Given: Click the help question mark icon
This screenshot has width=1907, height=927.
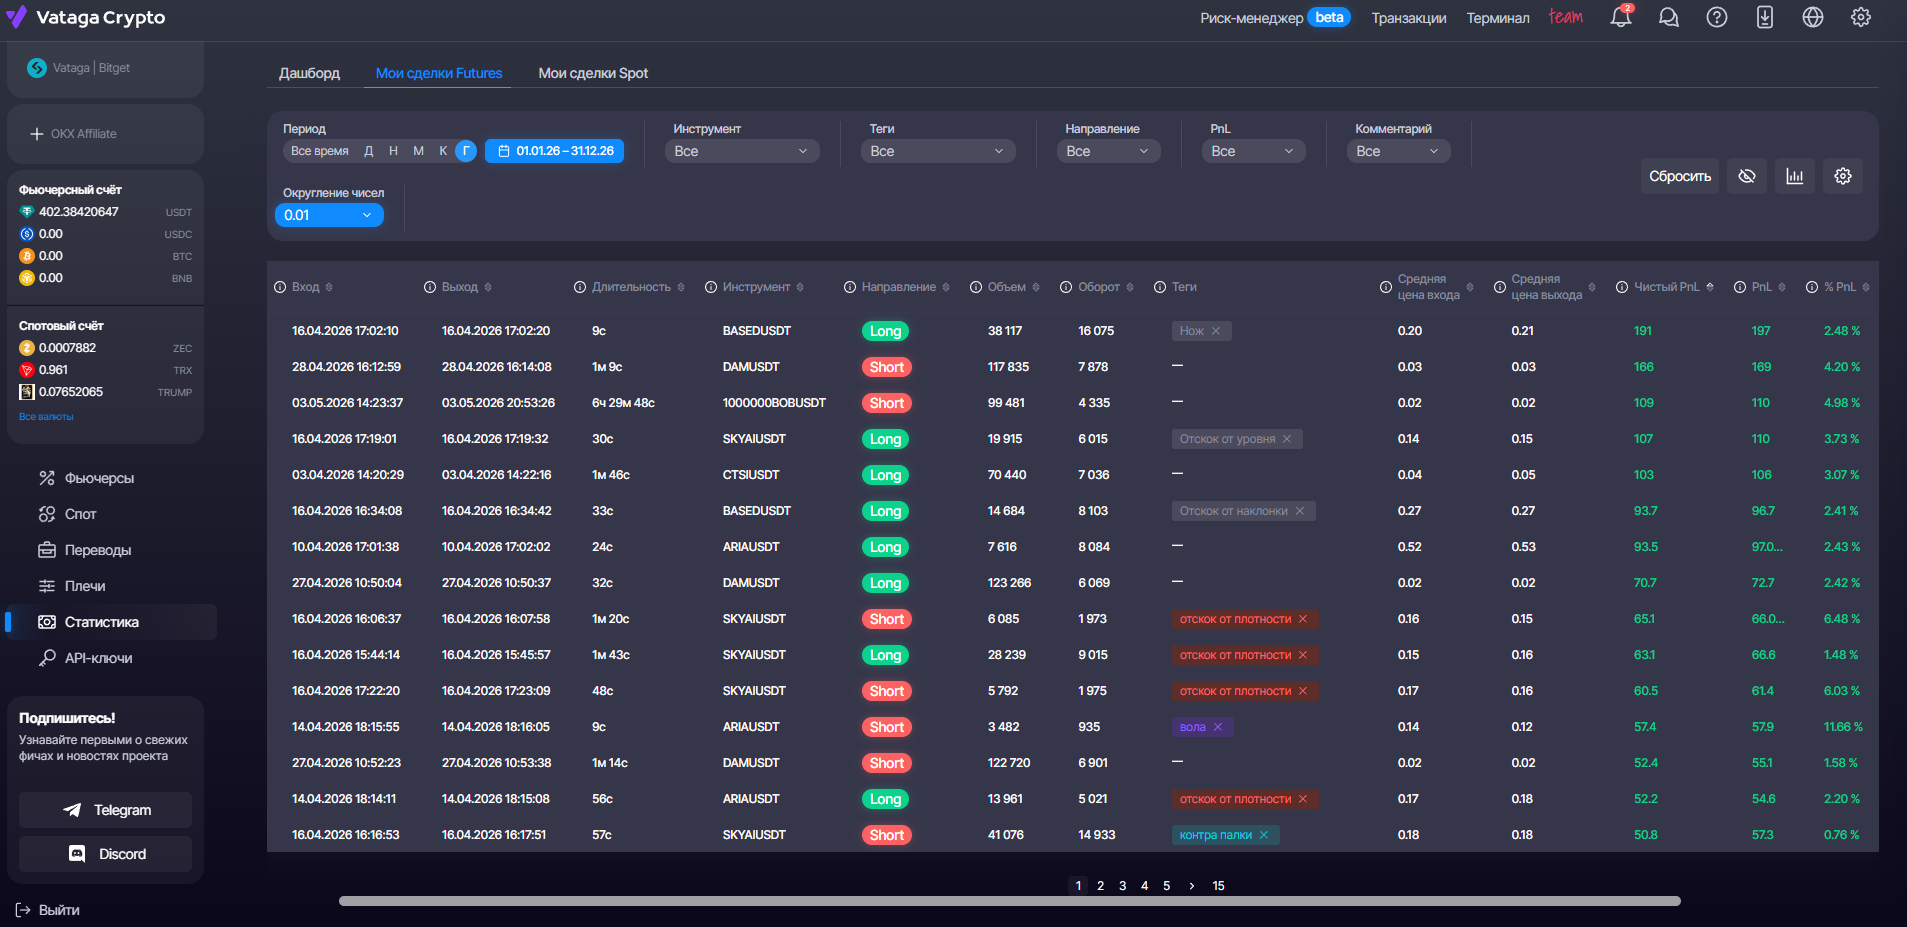Looking at the screenshot, I should tap(1716, 17).
